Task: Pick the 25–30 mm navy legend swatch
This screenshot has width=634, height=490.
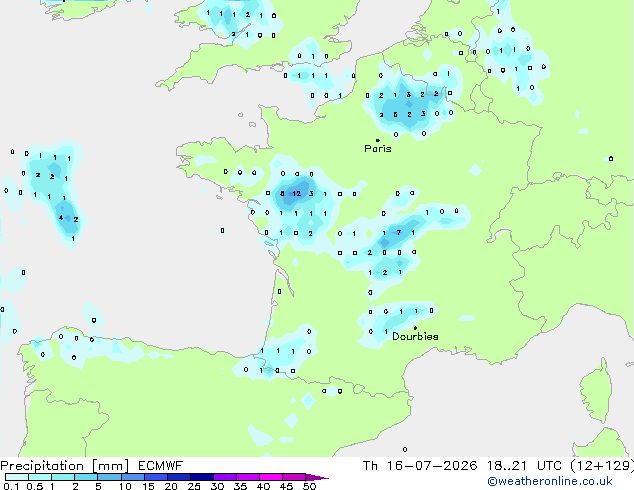Action: [x=201, y=477]
